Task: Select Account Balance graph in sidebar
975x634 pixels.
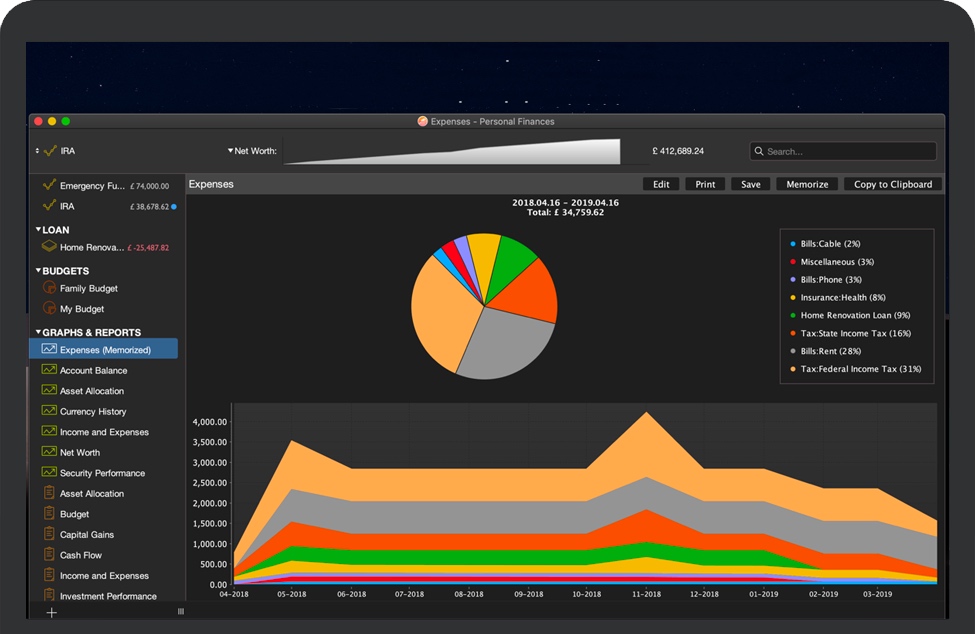Action: 93,370
